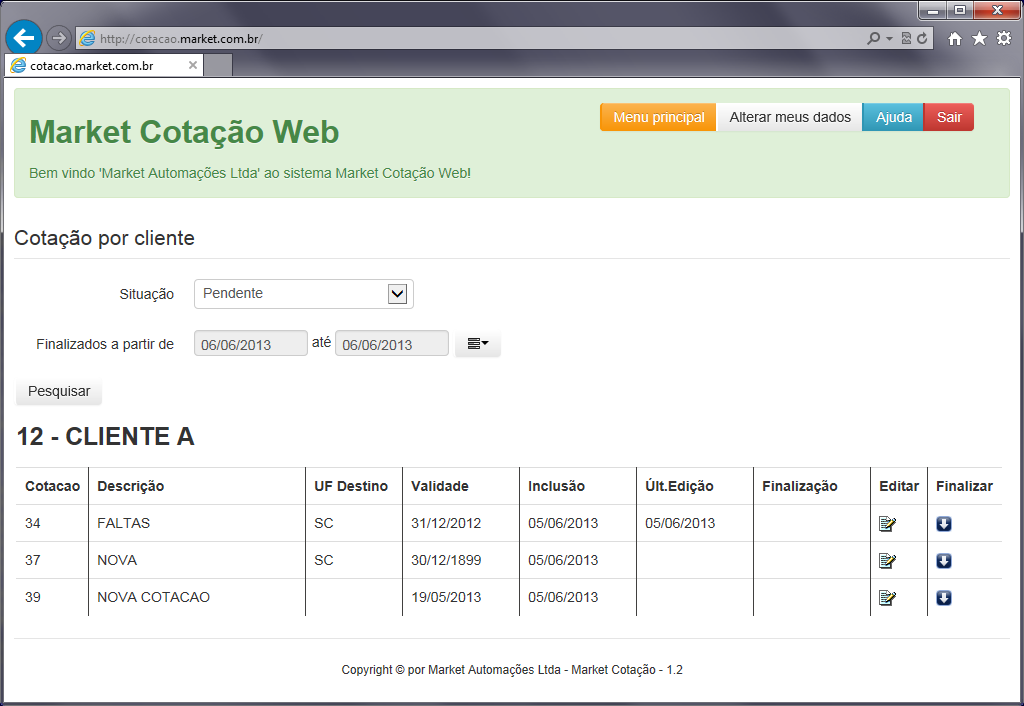Toggle compatibility view icon

tap(906, 39)
